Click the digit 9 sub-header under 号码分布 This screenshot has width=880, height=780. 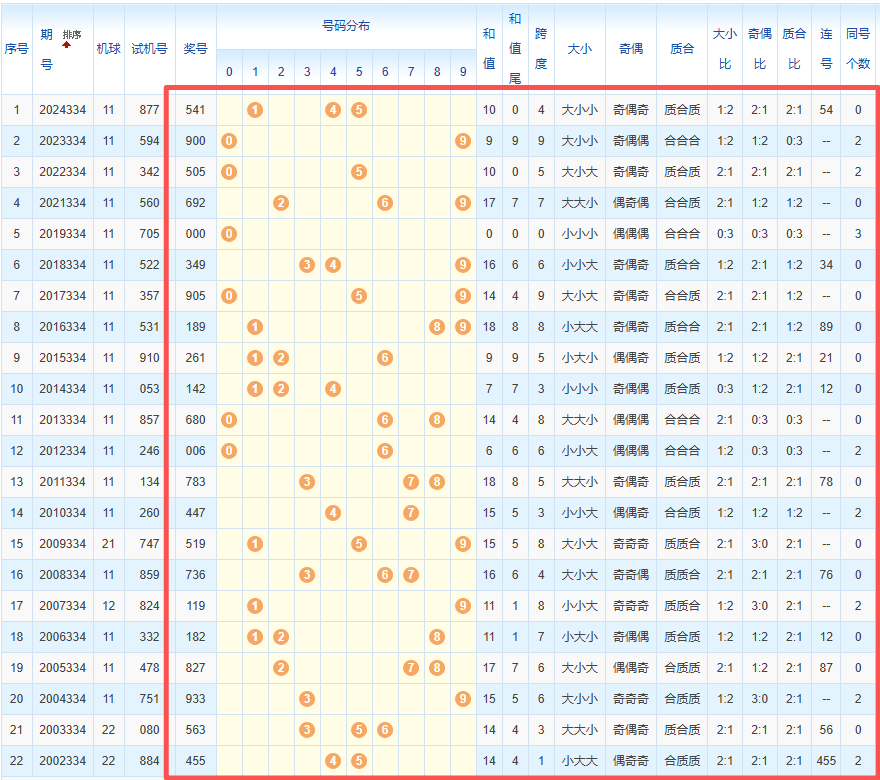462,72
